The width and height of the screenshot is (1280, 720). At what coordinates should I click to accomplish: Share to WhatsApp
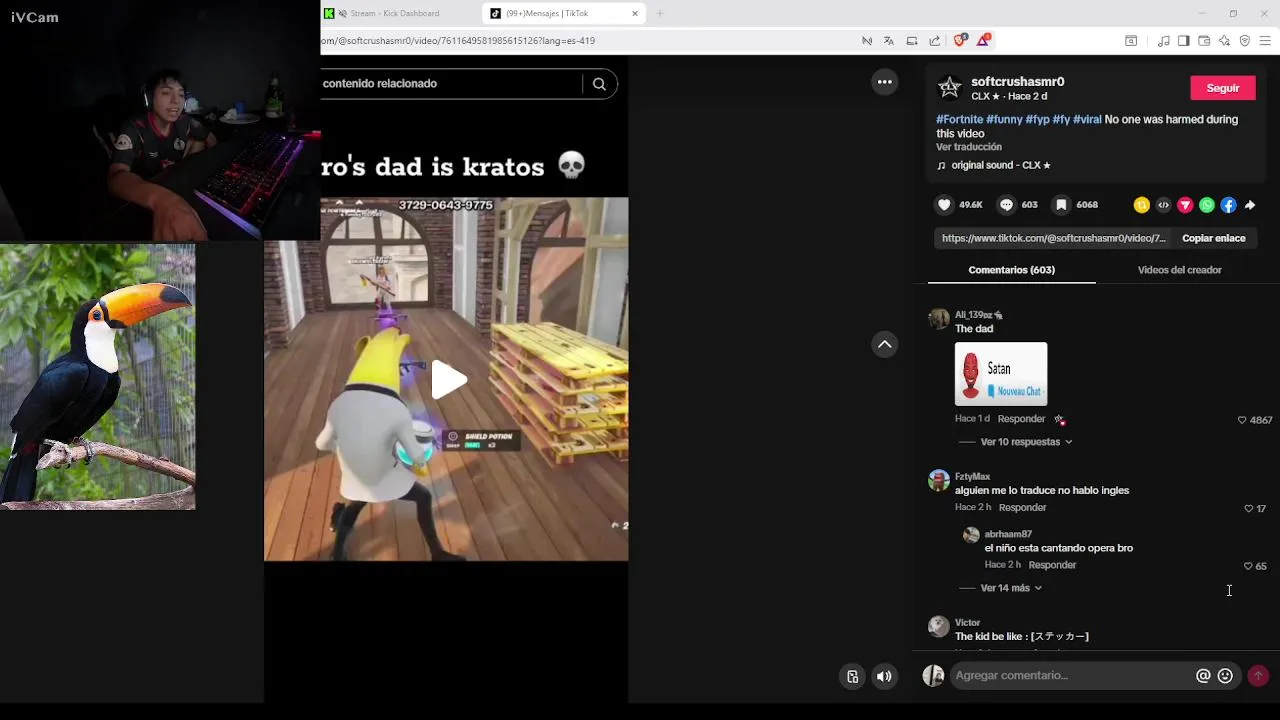coord(1207,205)
